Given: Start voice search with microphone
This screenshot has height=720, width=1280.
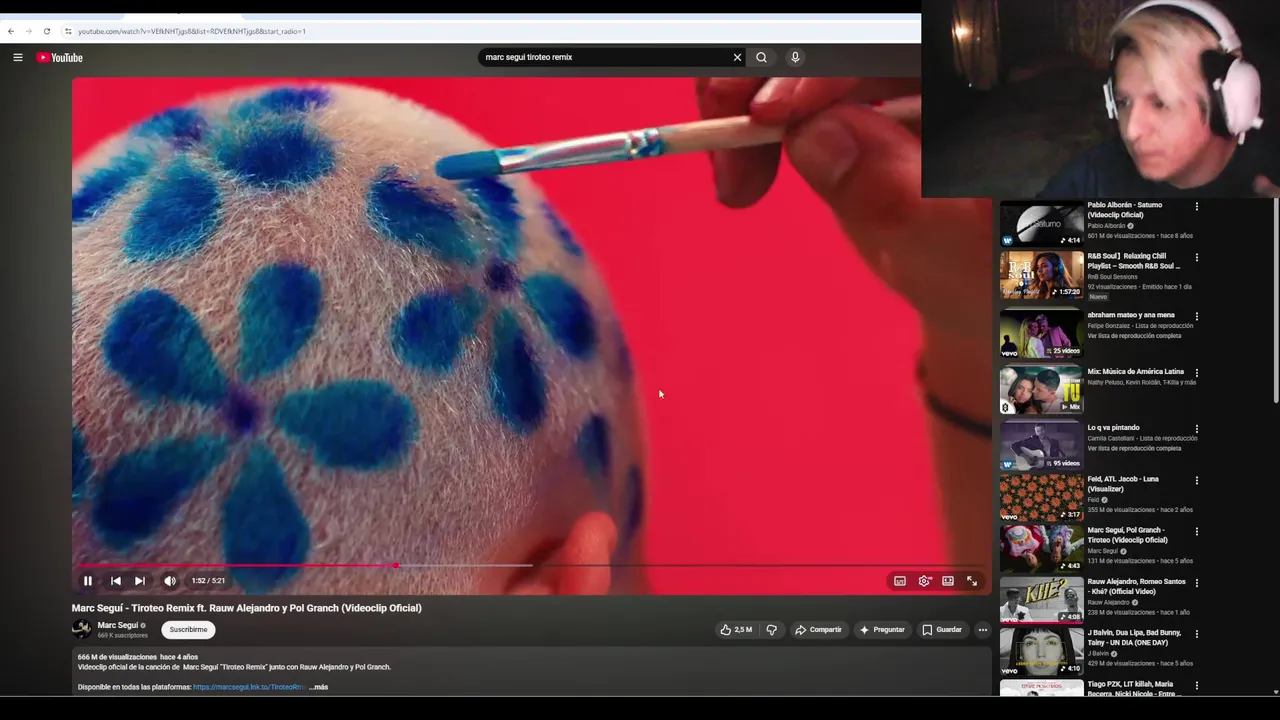Looking at the screenshot, I should pos(795,57).
